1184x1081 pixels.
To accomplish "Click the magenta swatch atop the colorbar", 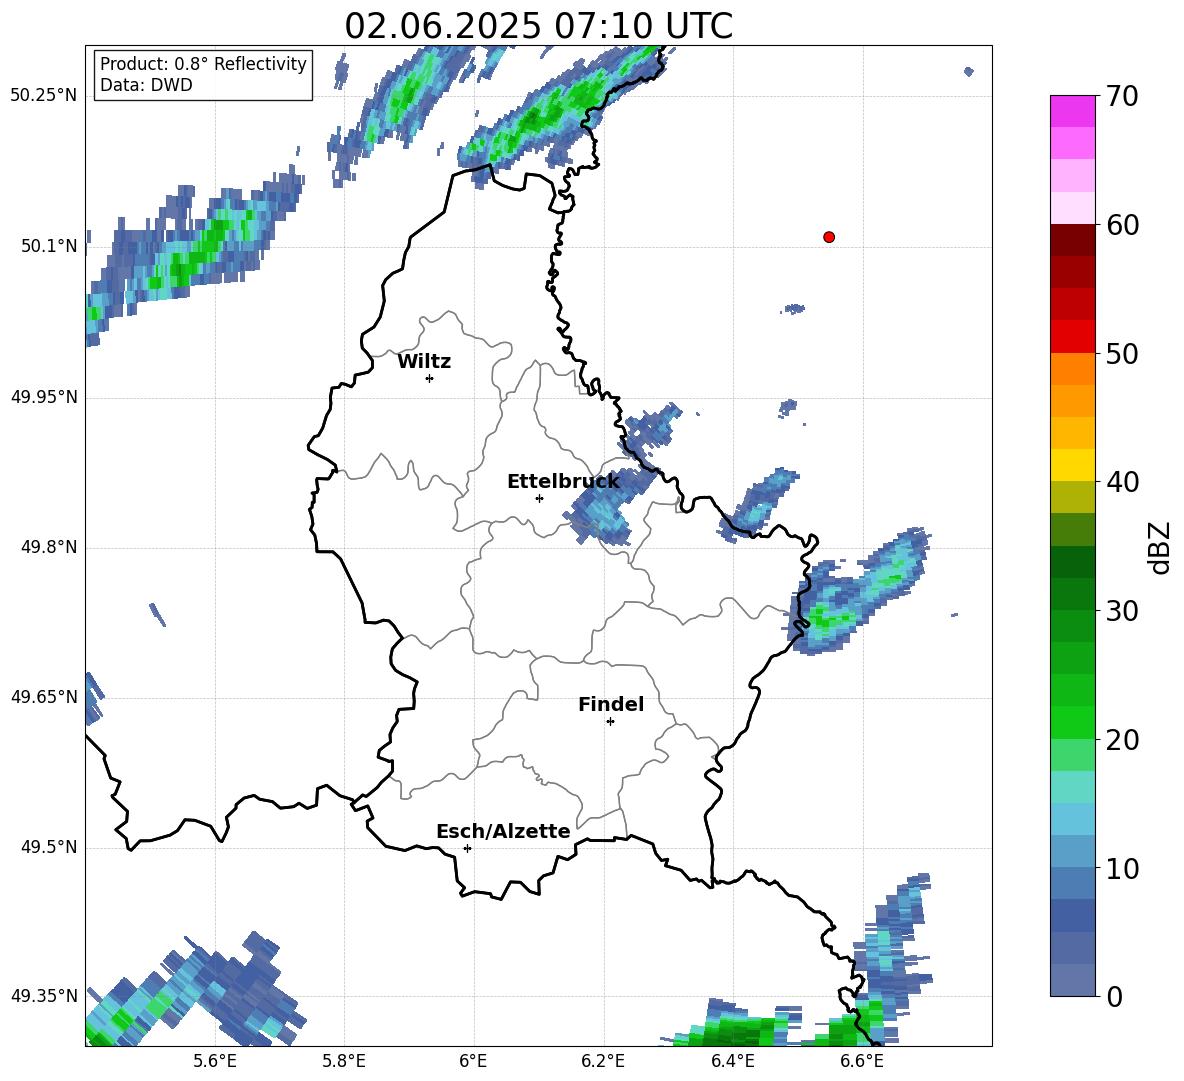I will click(x=1072, y=111).
